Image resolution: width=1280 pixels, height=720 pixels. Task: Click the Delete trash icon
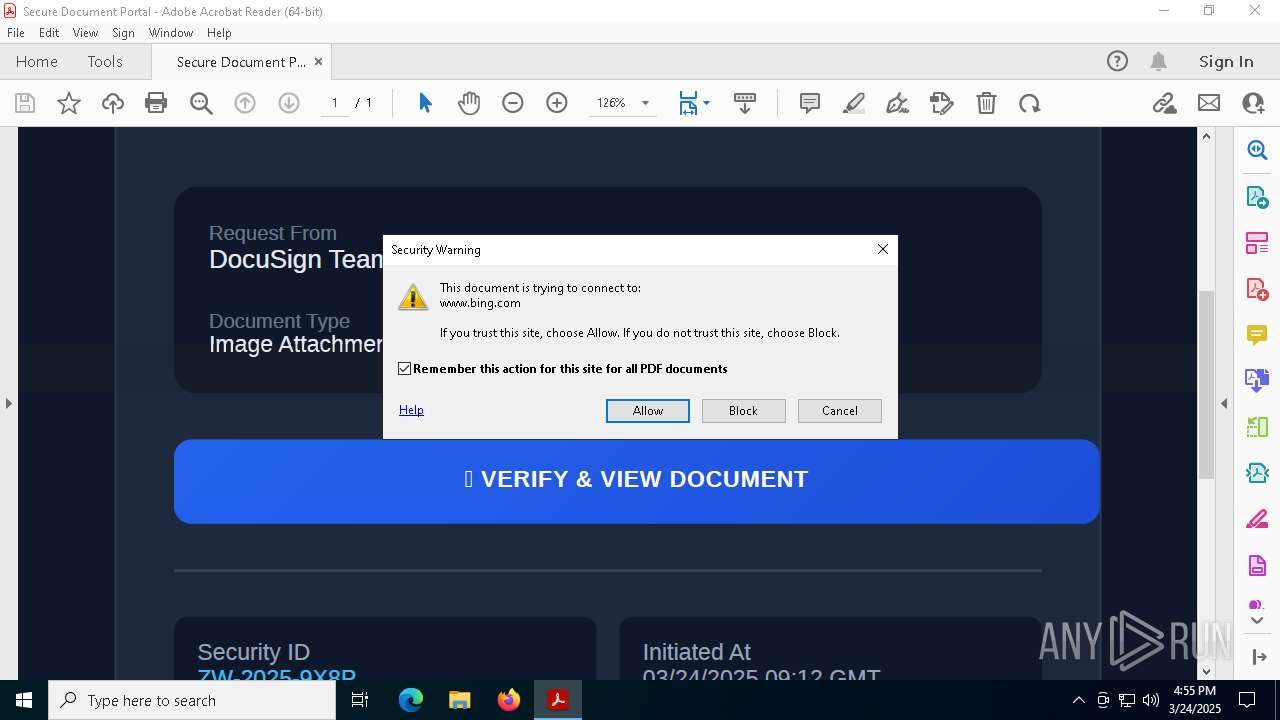pos(986,103)
